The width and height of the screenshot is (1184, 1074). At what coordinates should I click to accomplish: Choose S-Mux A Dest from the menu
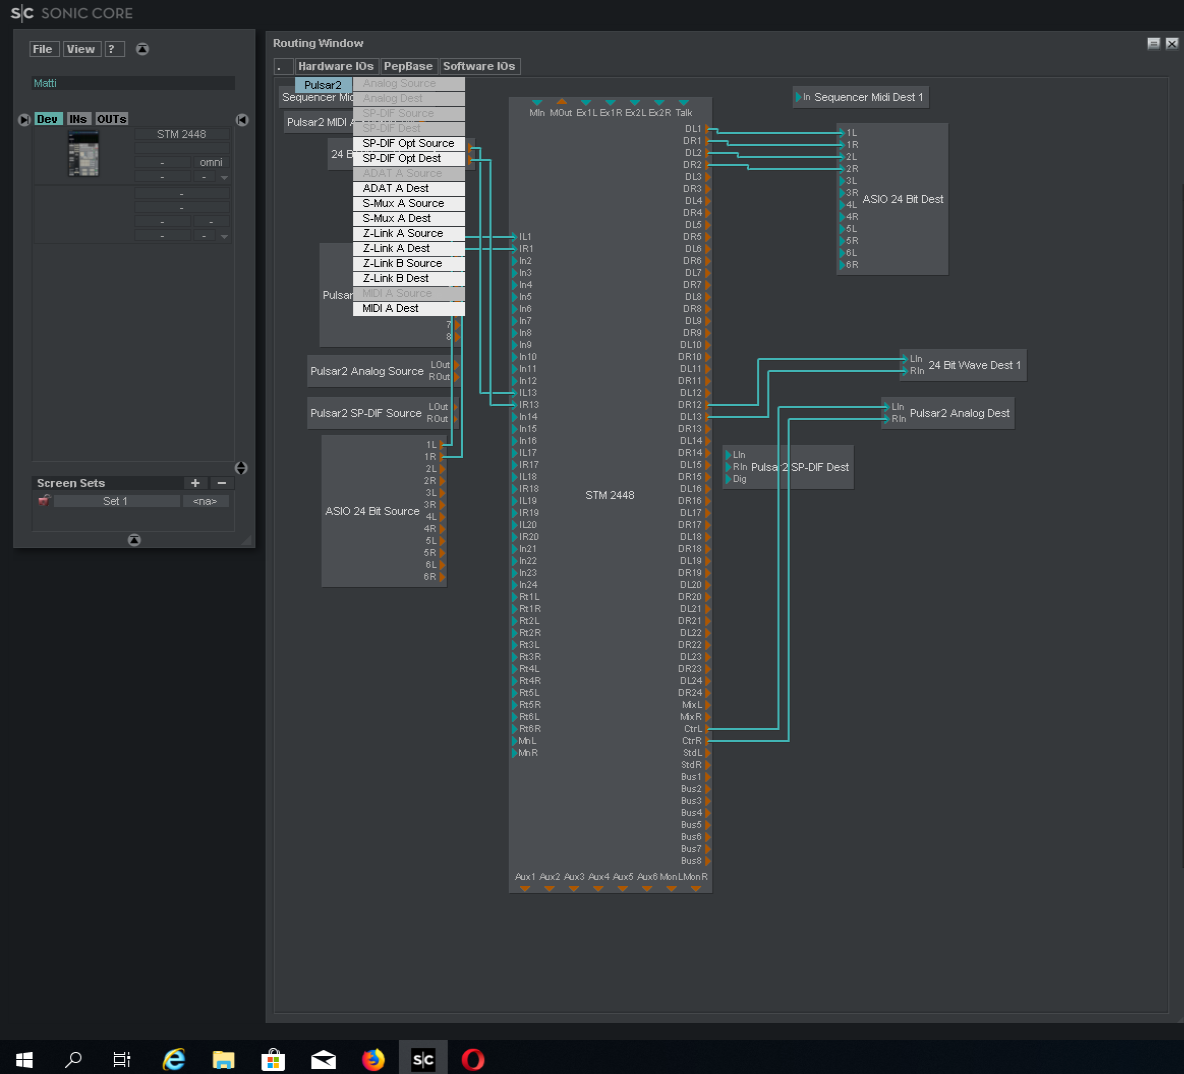tap(409, 218)
